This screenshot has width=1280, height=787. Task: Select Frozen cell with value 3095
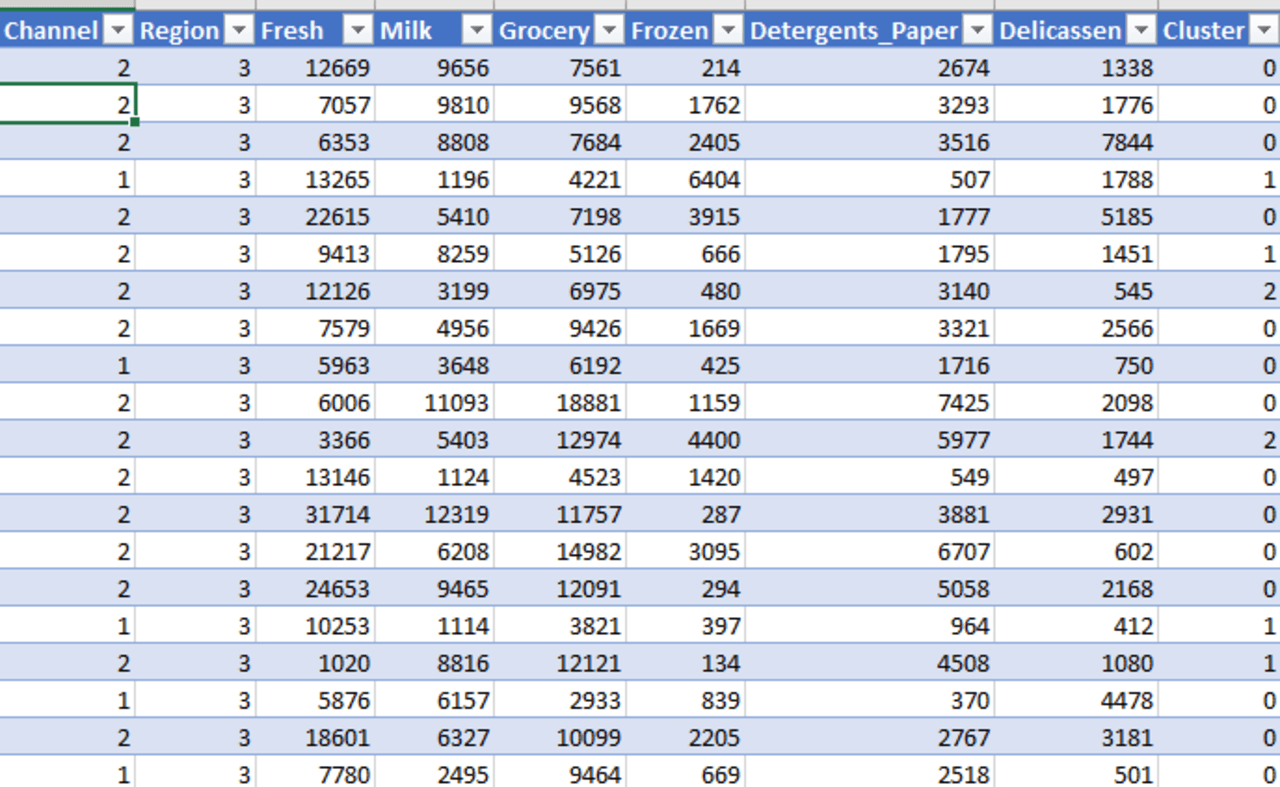tap(686, 551)
